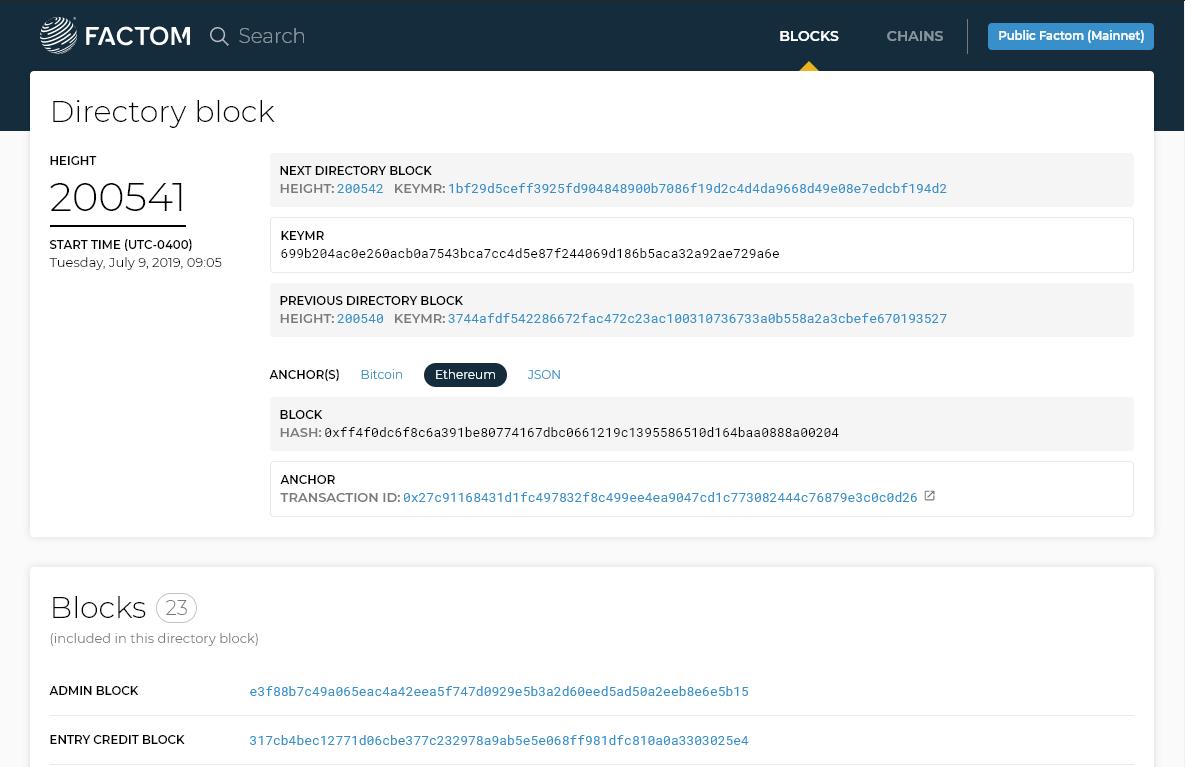Click the NEXT DIRECTORY BLOCK label
Viewport: 1185px width, 767px height.
355,170
